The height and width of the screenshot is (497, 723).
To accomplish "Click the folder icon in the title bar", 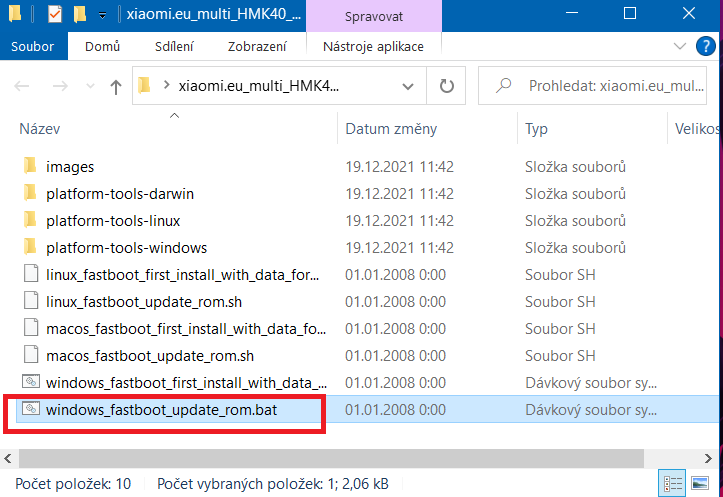I will click(15, 14).
